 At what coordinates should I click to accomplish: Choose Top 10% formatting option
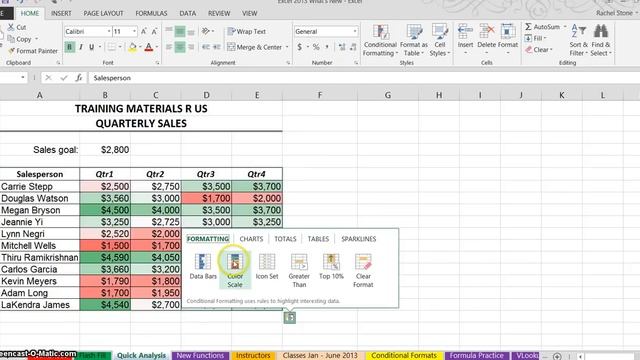pyautogui.click(x=331, y=267)
